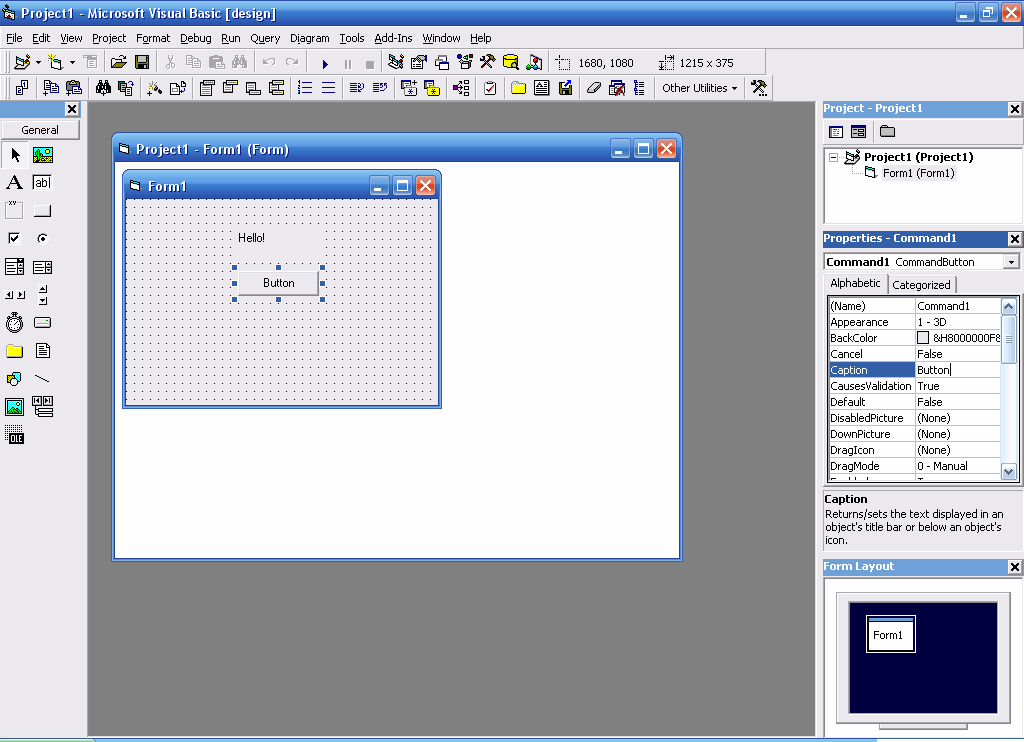Screen dimensions: 1024x742
Task: Select the Image tool
Action: pyautogui.click(x=14, y=407)
